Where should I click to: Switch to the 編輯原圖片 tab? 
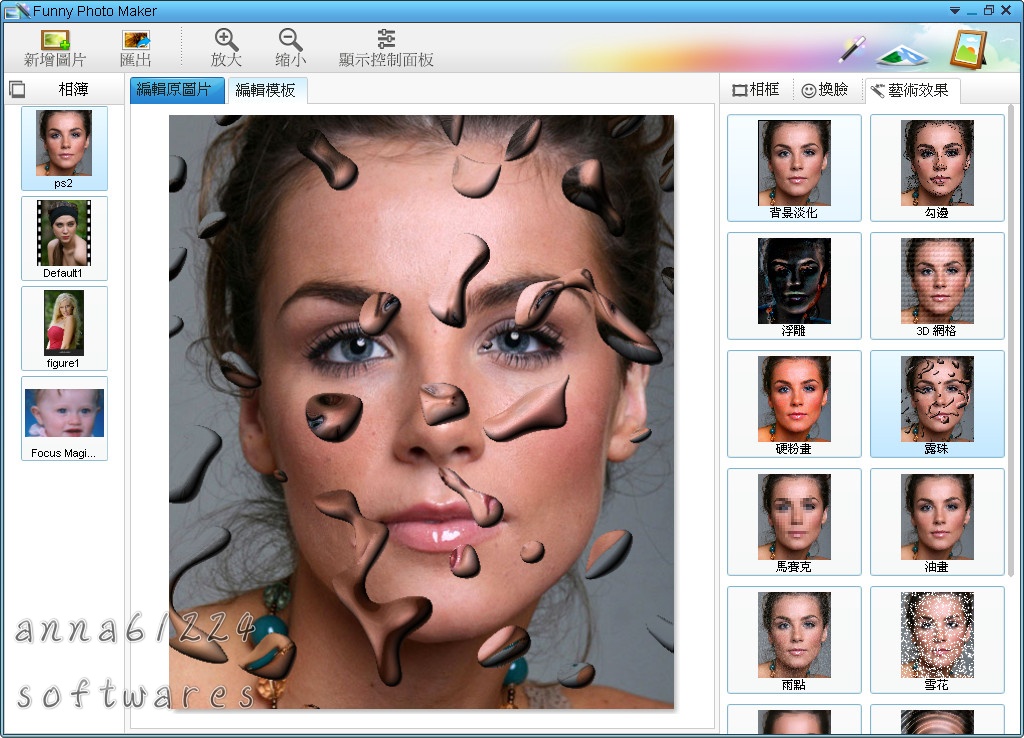177,90
